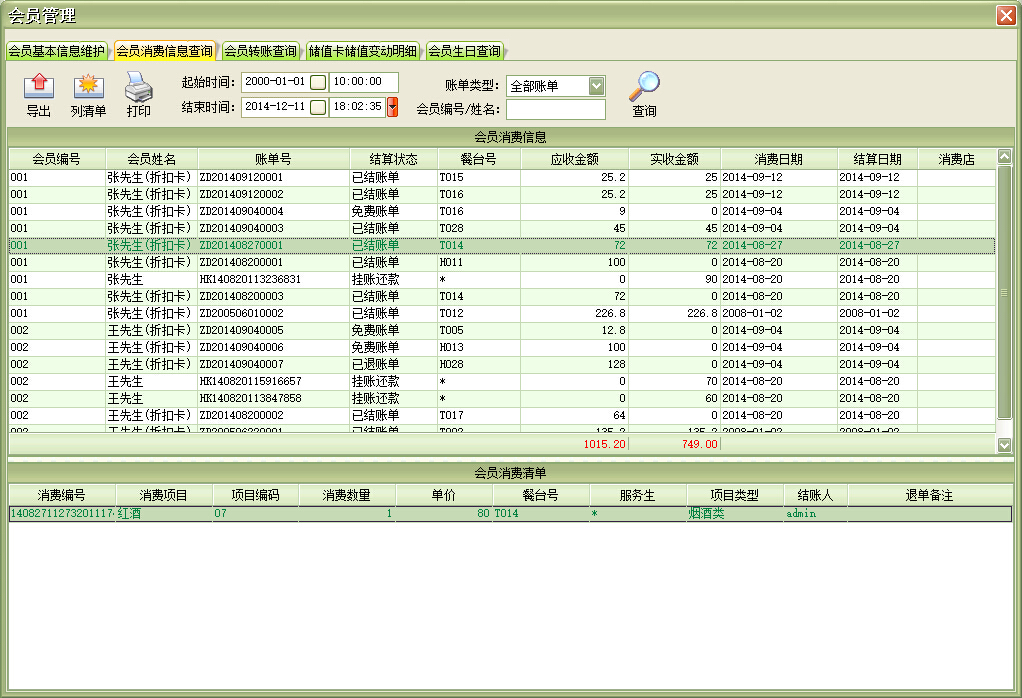The width and height of the screenshot is (1022, 698).
Task: Expand the 账单类型 dropdown
Action: [x=597, y=86]
